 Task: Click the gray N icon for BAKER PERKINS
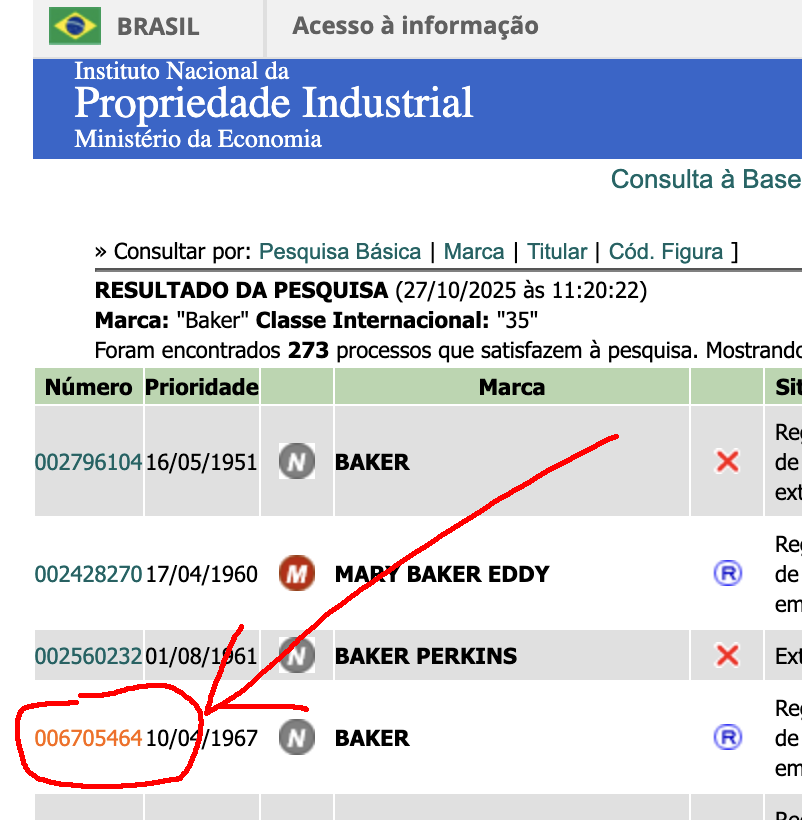297,655
